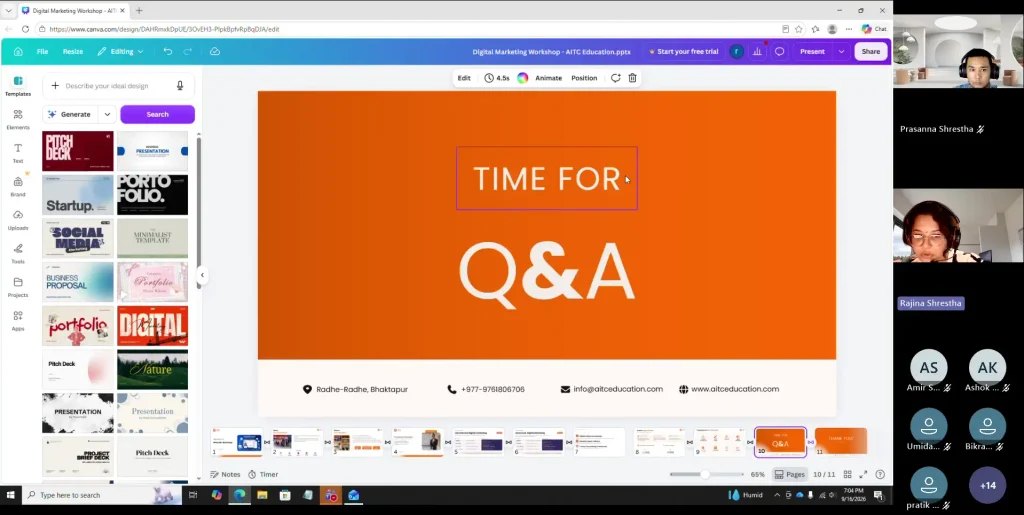The width and height of the screenshot is (1024, 515).
Task: Click Animate in the floating toolbar
Action: click(549, 78)
